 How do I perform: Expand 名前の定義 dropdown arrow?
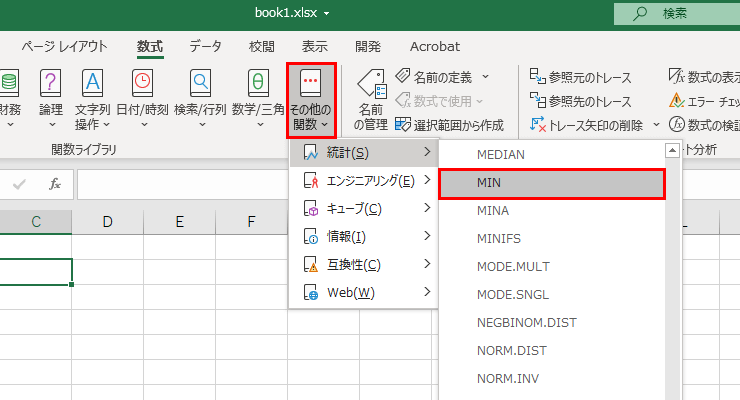(x=485, y=76)
